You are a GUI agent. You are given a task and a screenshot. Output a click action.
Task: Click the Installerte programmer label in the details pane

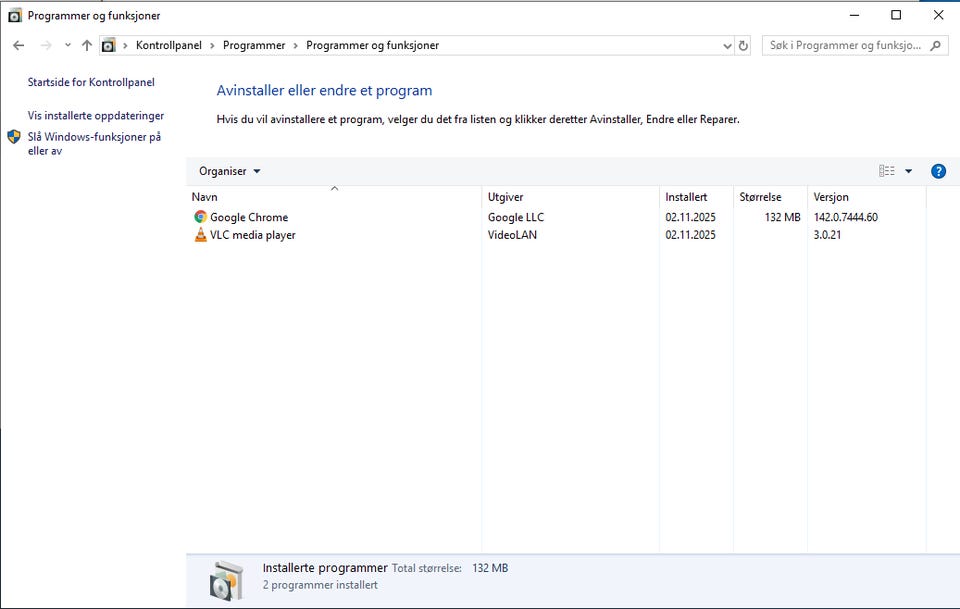pos(325,568)
